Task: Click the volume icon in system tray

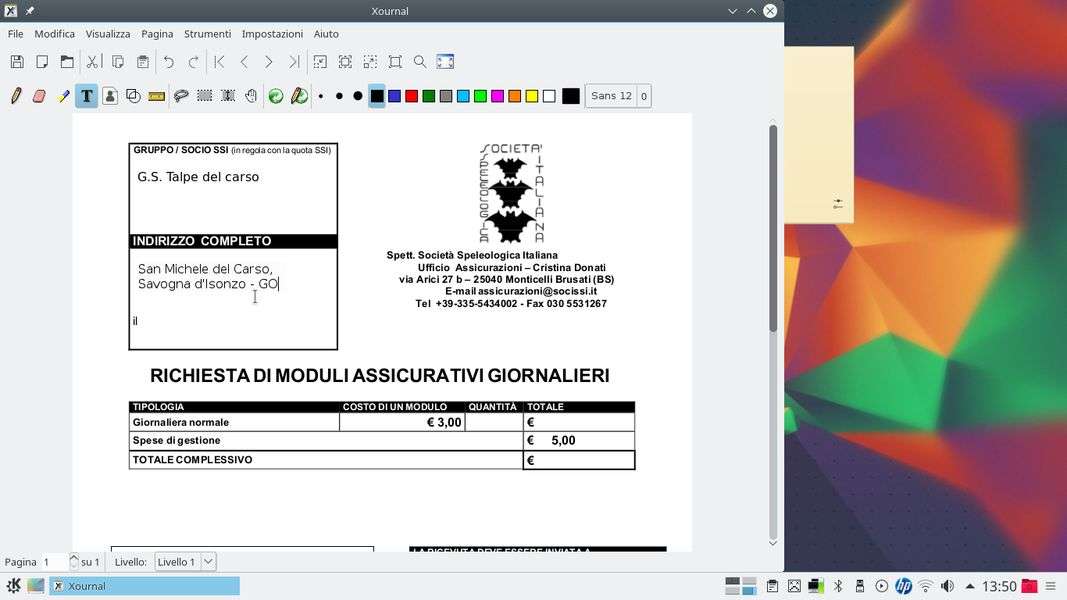Action: (947, 586)
